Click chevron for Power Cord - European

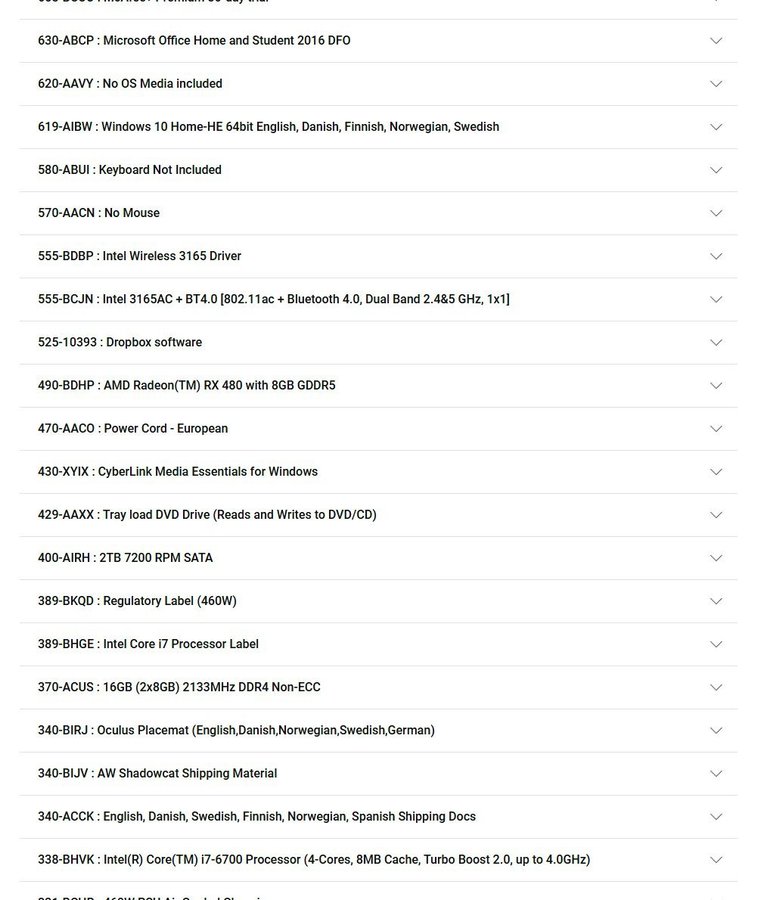point(716,428)
